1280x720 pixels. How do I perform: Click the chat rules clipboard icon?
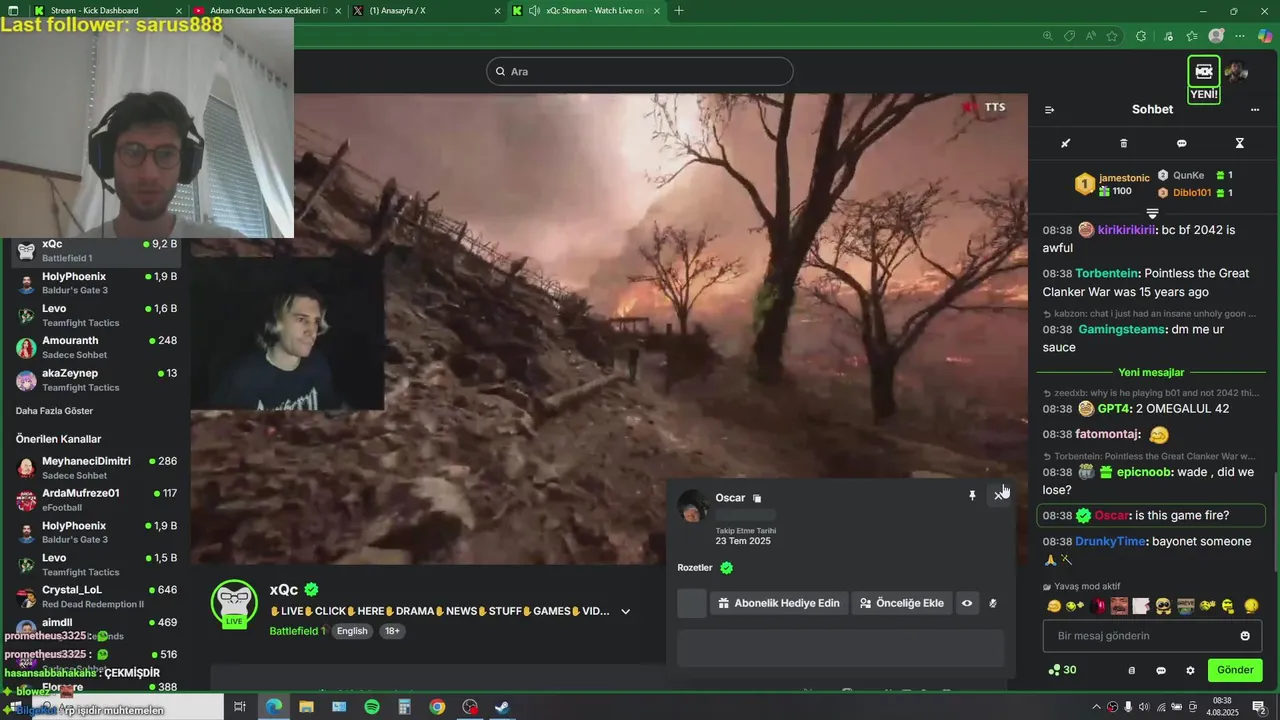coord(1132,670)
